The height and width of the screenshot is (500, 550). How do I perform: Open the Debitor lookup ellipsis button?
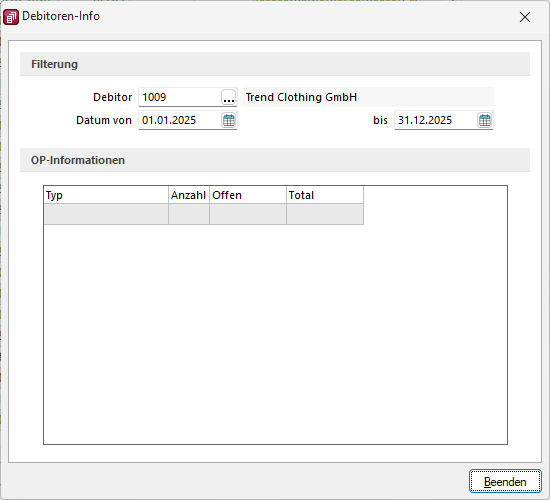tap(229, 97)
